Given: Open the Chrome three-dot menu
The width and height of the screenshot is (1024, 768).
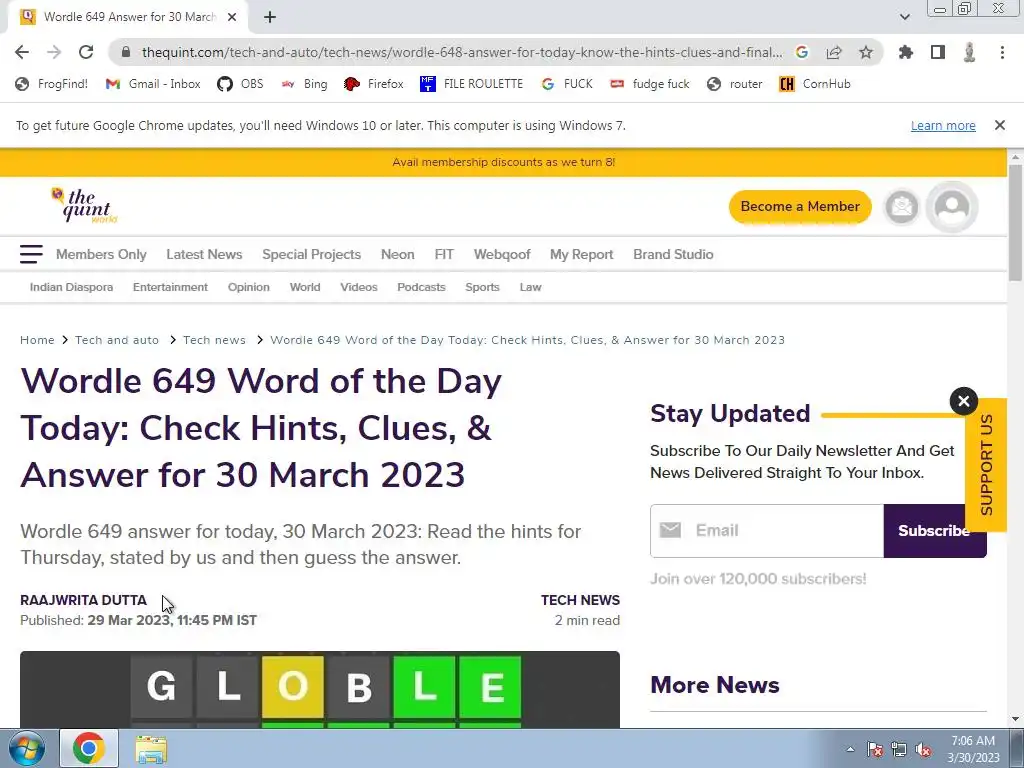Looking at the screenshot, I should 1002,52.
